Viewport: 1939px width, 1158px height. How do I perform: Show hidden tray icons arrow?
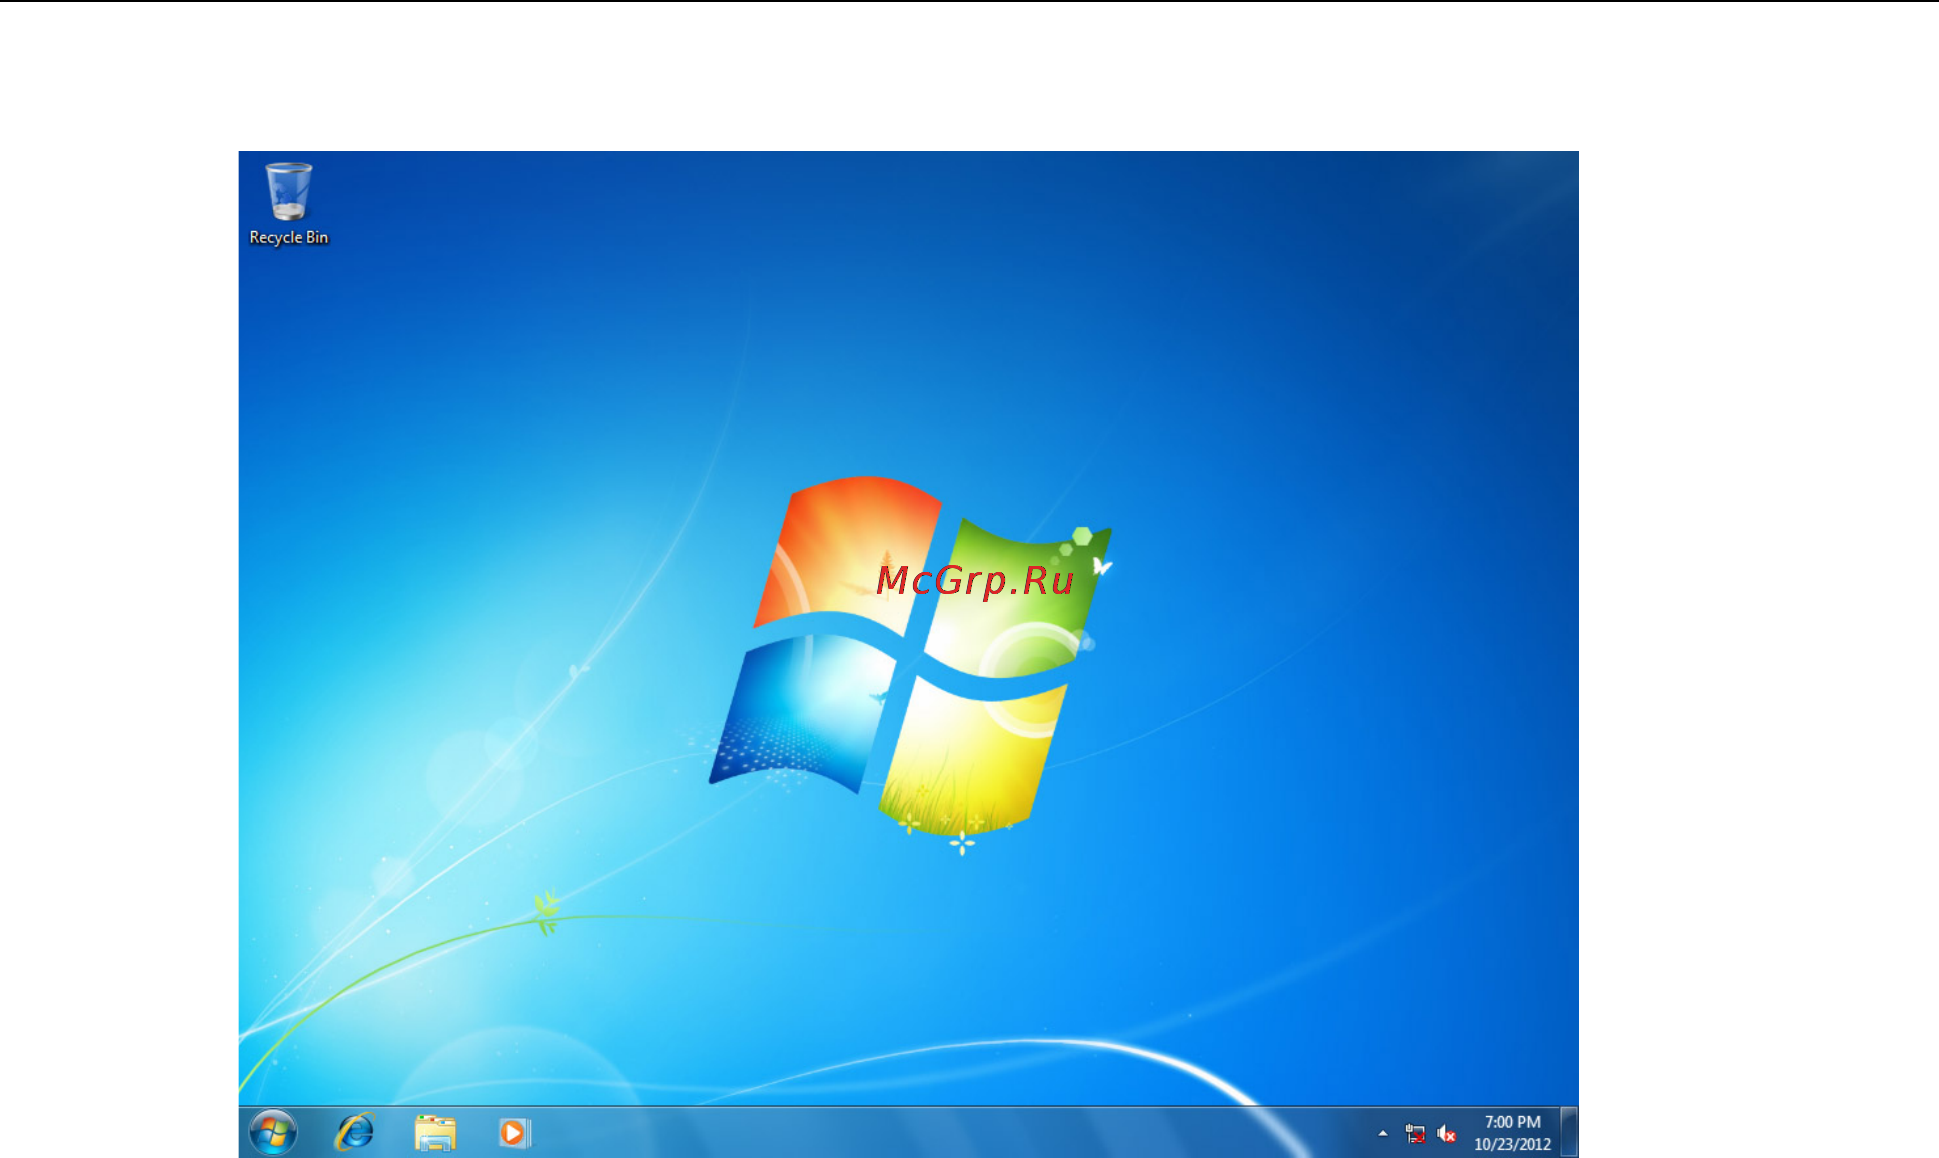[x=1383, y=1133]
